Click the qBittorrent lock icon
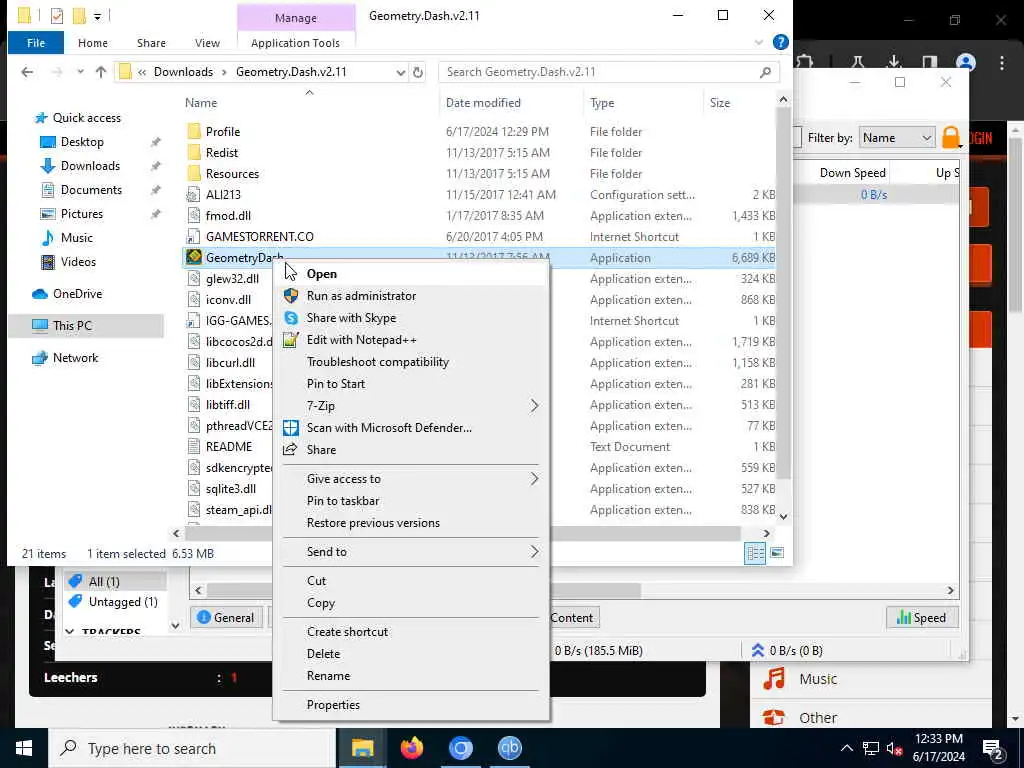This screenshot has height=768, width=1024. click(x=951, y=137)
